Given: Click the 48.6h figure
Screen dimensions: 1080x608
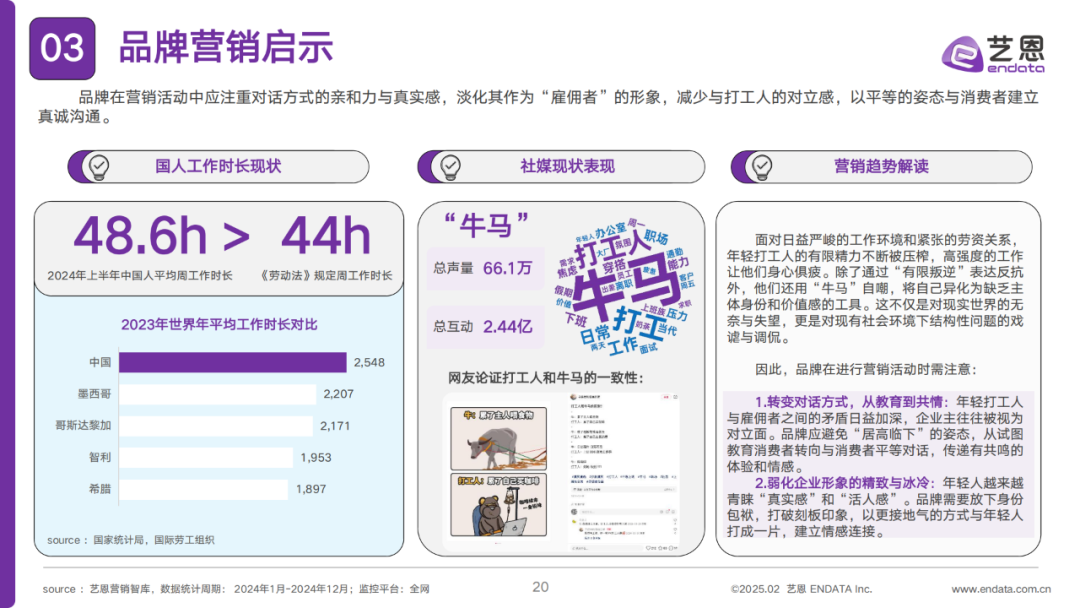Looking at the screenshot, I should [x=140, y=236].
